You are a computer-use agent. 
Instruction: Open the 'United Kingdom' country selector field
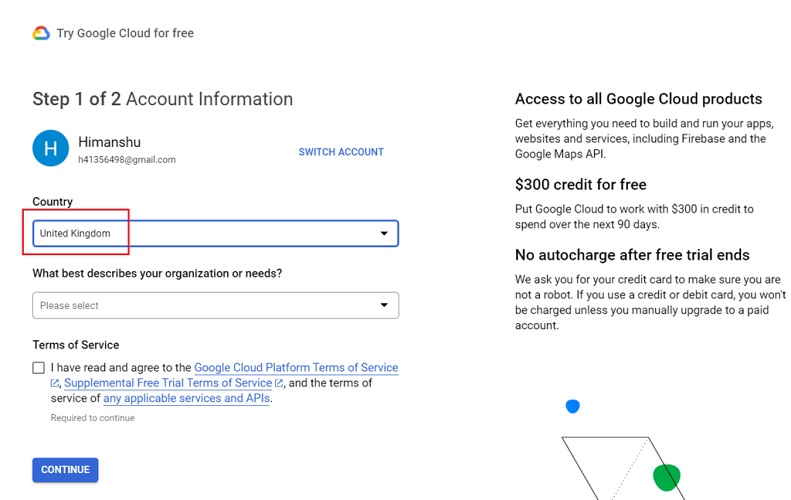(200, 234)
